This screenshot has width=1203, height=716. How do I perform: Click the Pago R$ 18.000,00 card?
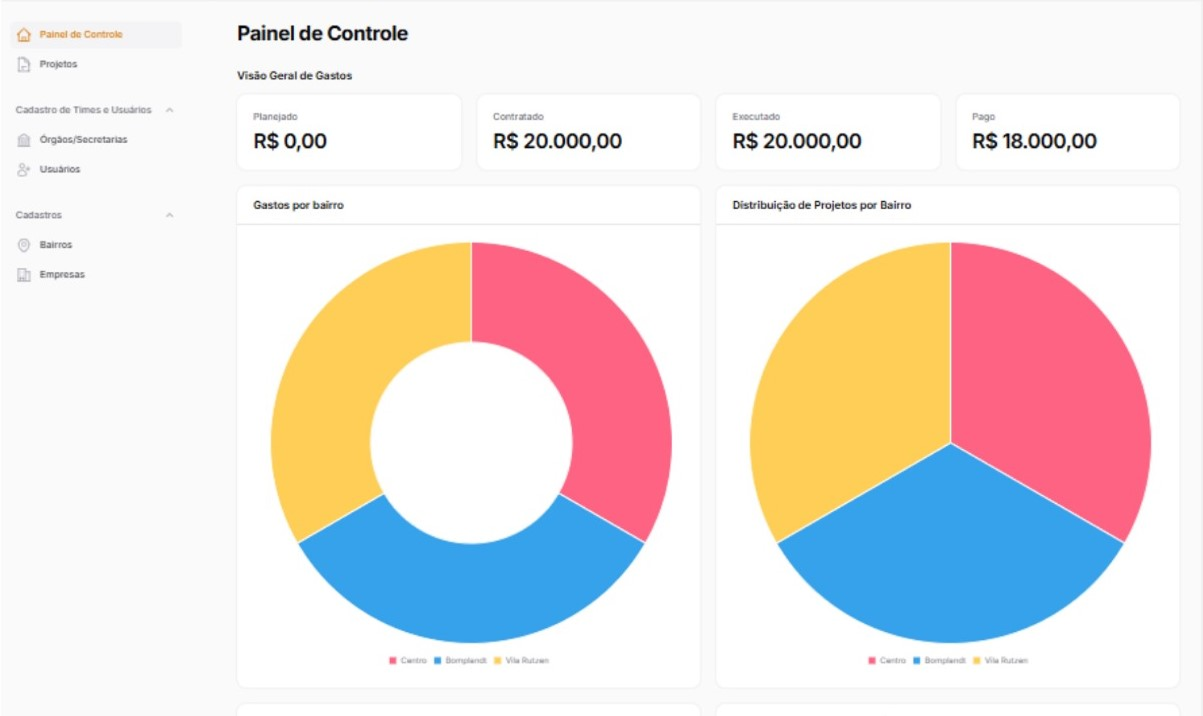(x=1067, y=132)
